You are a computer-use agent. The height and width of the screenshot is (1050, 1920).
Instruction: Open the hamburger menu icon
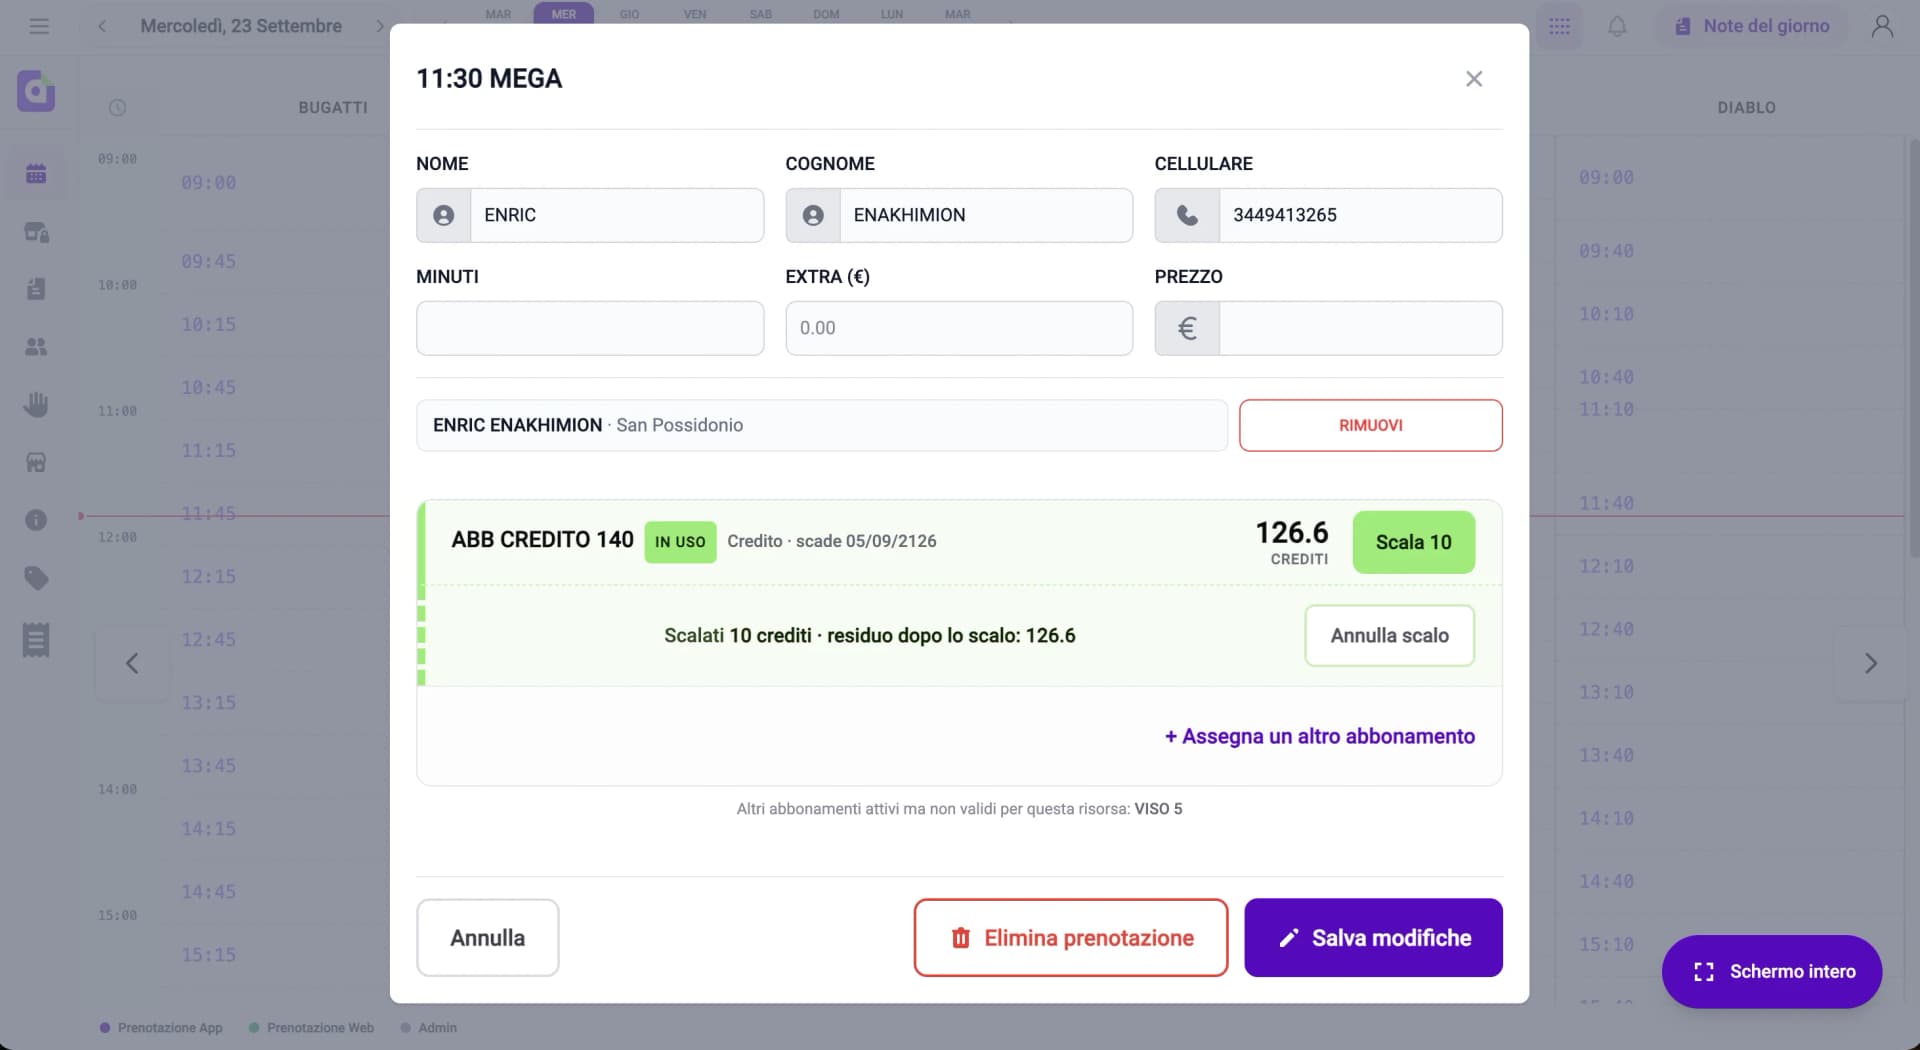[39, 26]
